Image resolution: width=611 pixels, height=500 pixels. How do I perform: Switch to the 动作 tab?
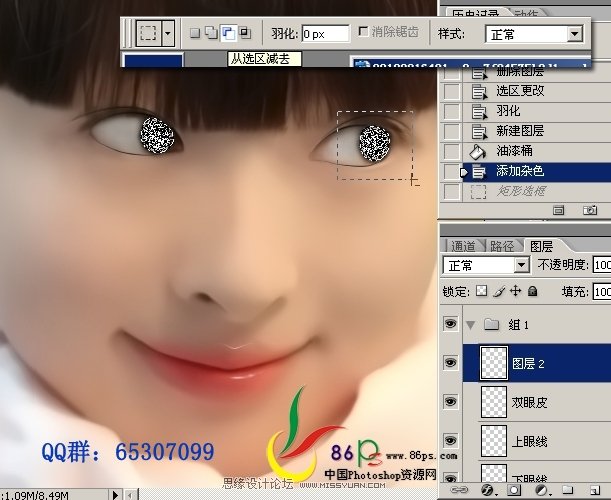(526, 13)
